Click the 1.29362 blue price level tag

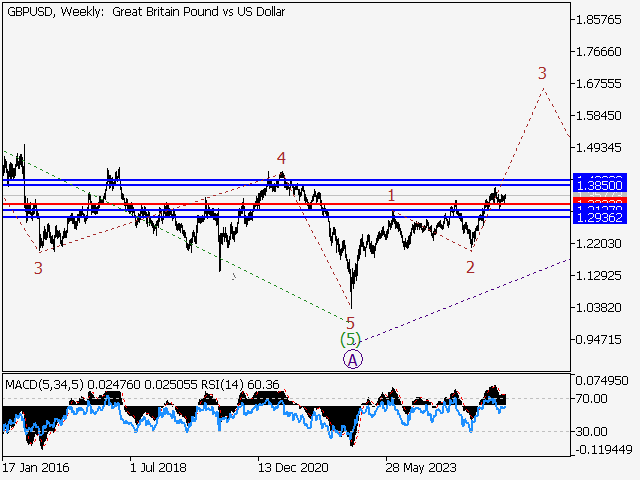click(600, 217)
